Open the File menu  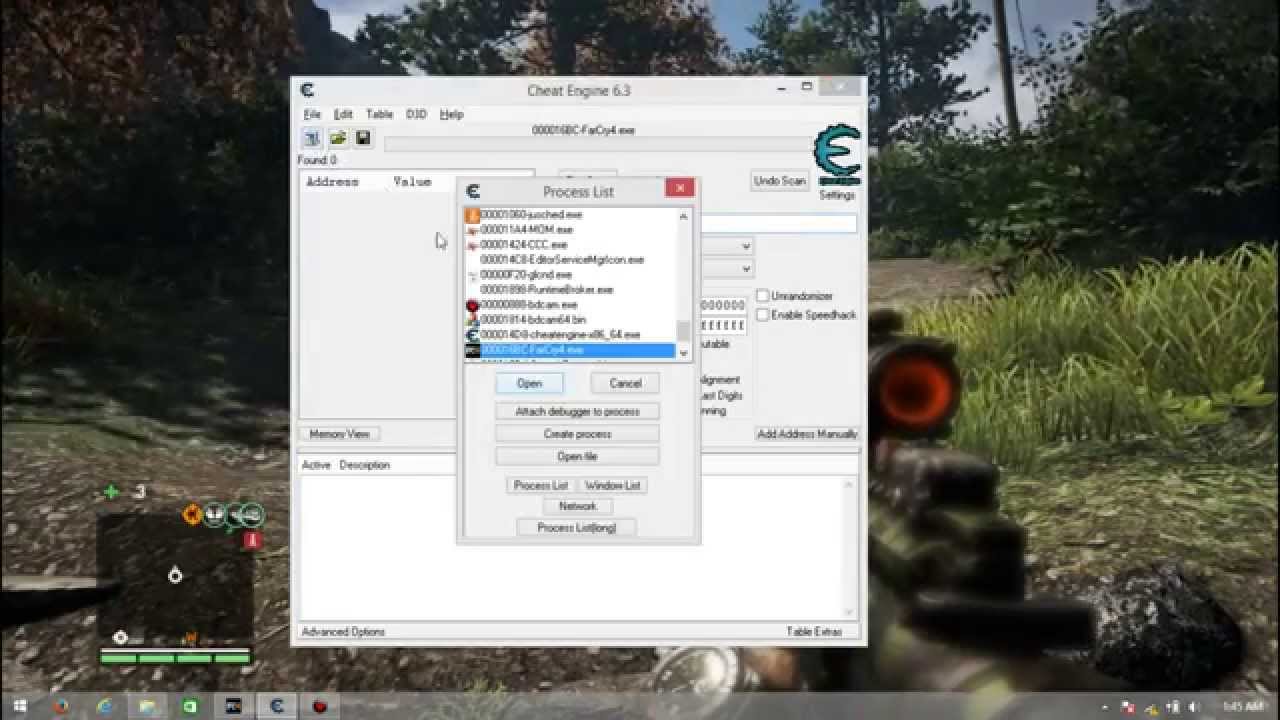[x=312, y=114]
